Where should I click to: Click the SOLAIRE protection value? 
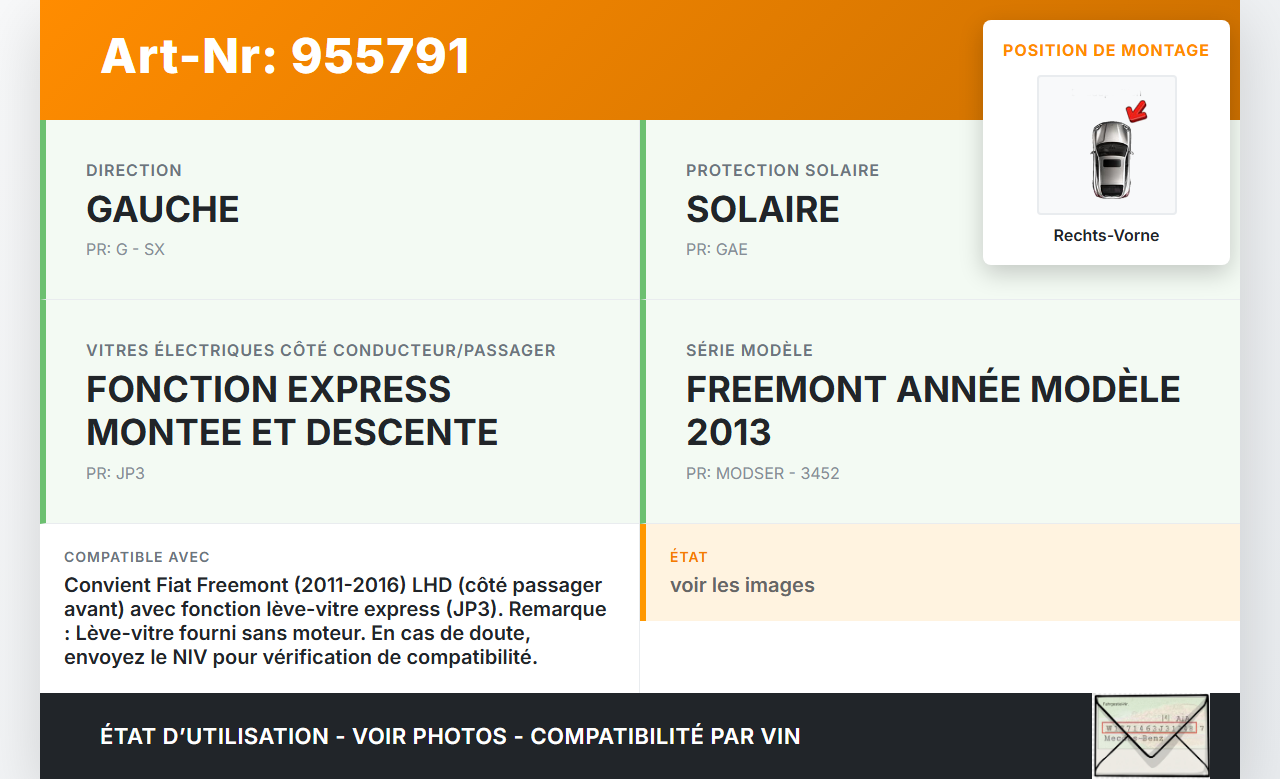click(763, 209)
